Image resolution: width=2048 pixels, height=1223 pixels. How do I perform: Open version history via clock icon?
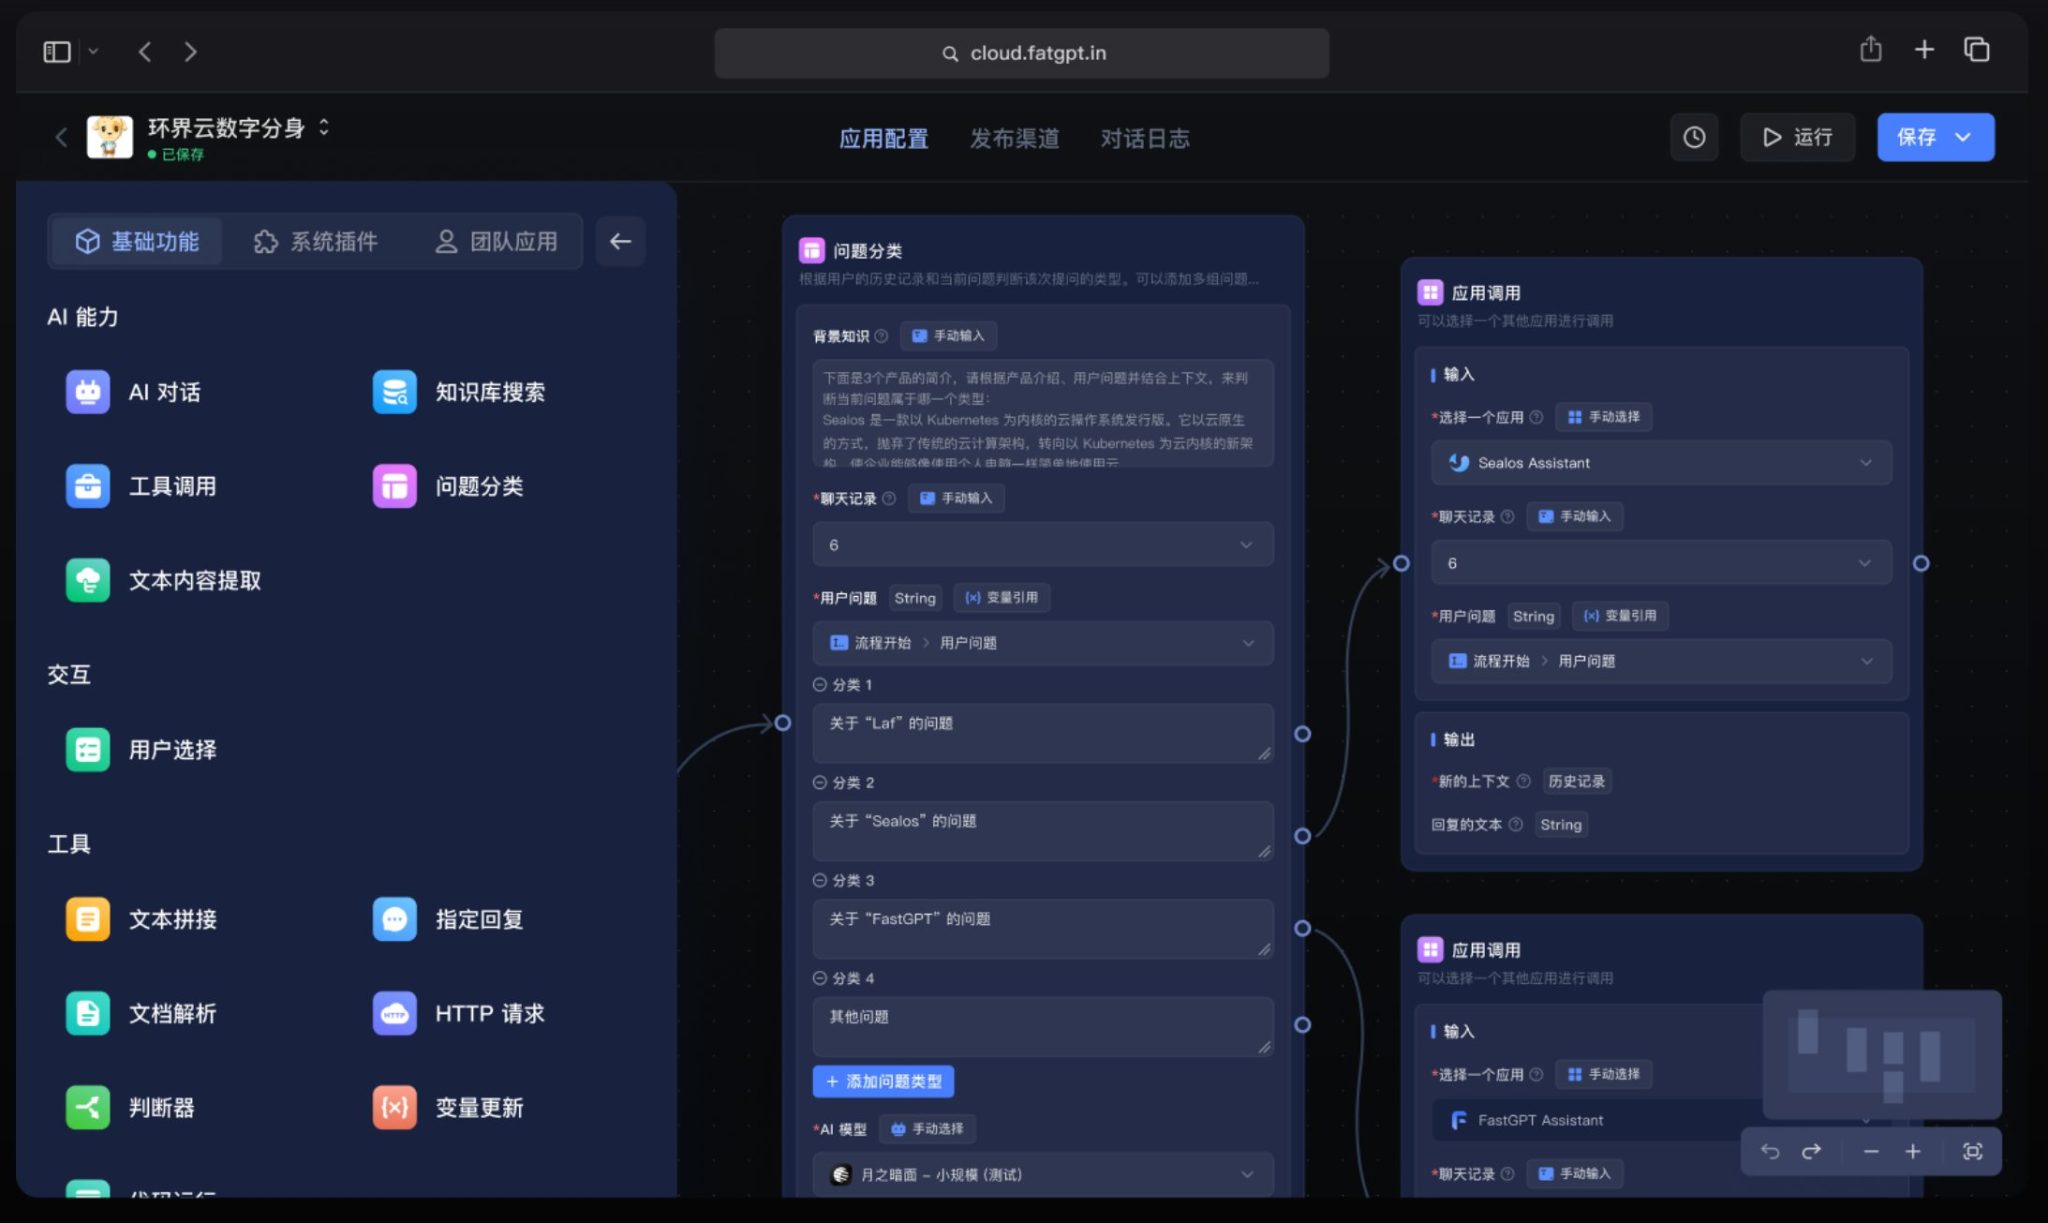coord(1694,137)
